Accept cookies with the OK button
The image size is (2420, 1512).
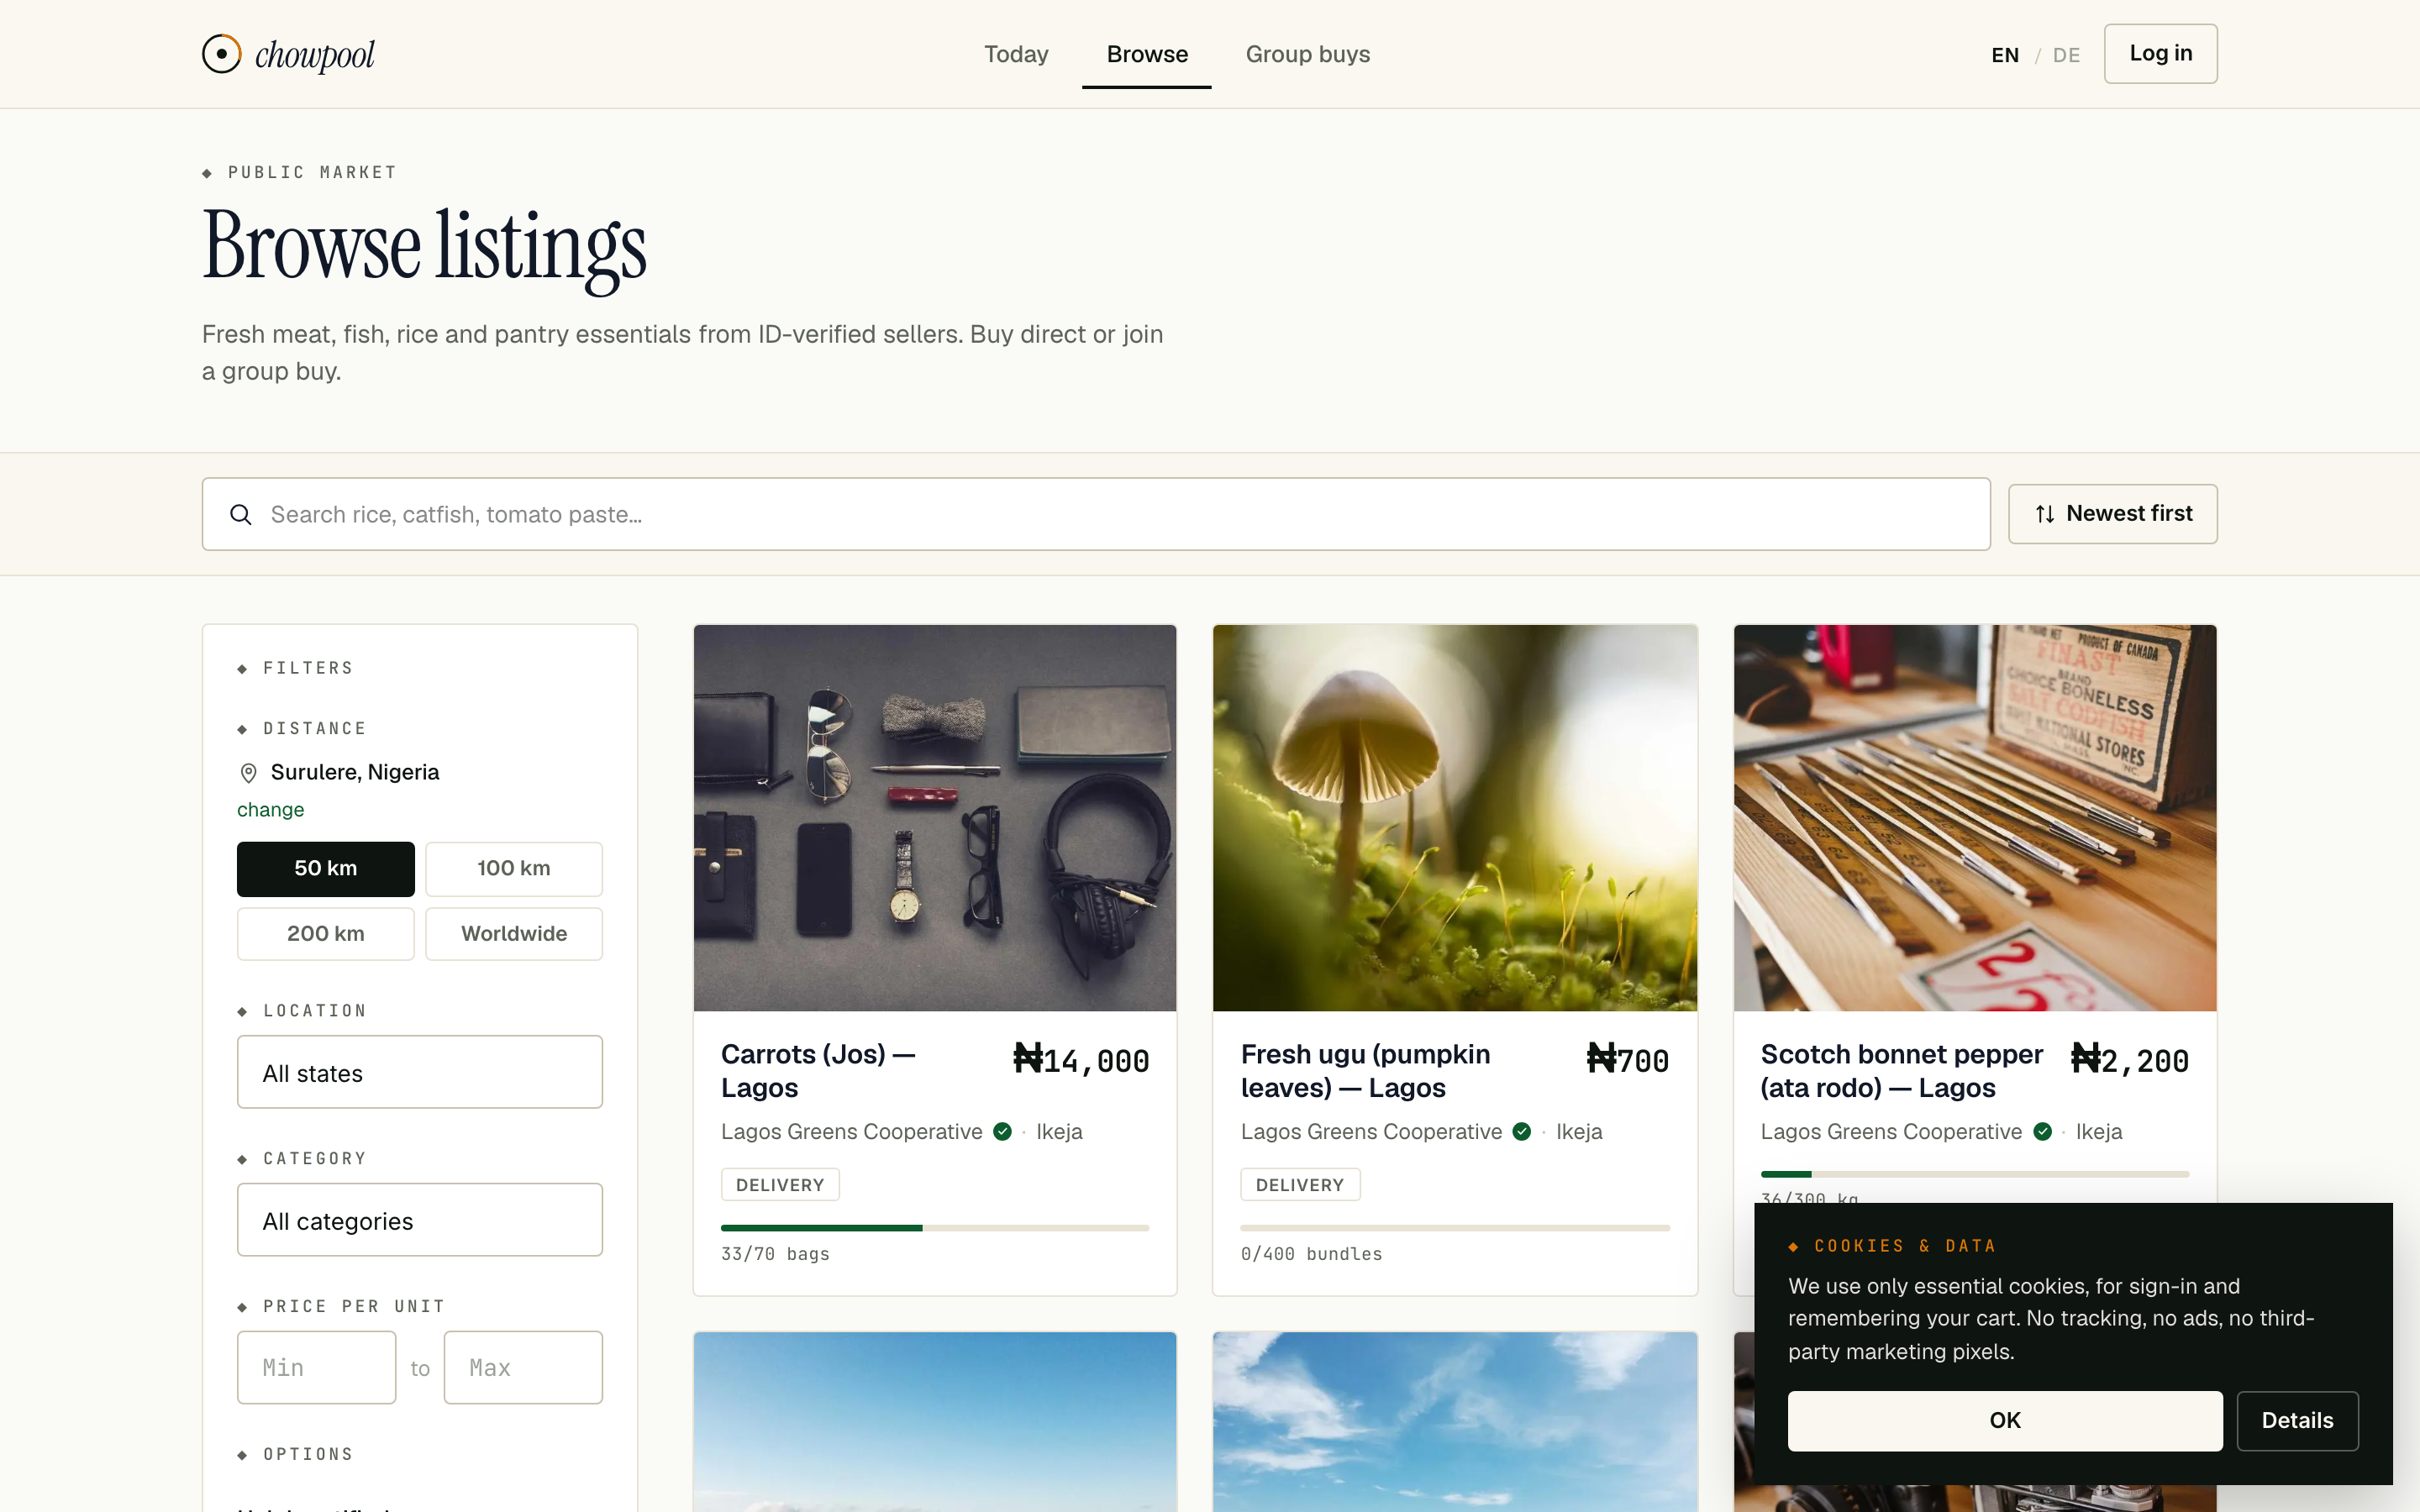[2004, 1420]
